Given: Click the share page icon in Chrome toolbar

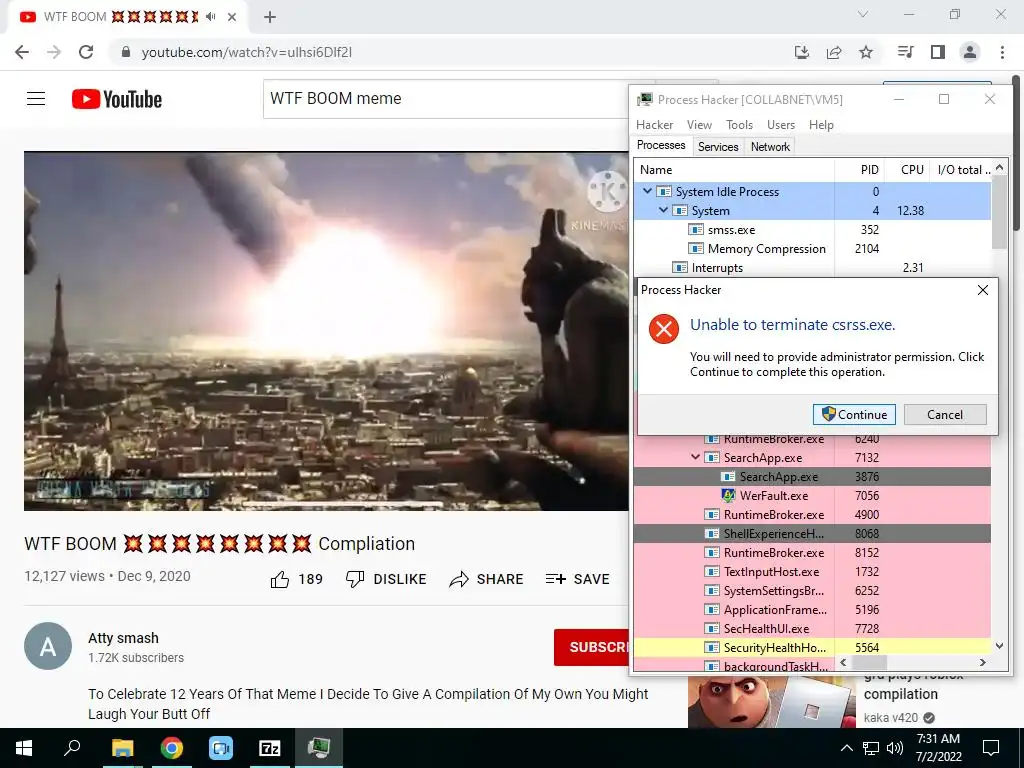Looking at the screenshot, I should (x=834, y=52).
